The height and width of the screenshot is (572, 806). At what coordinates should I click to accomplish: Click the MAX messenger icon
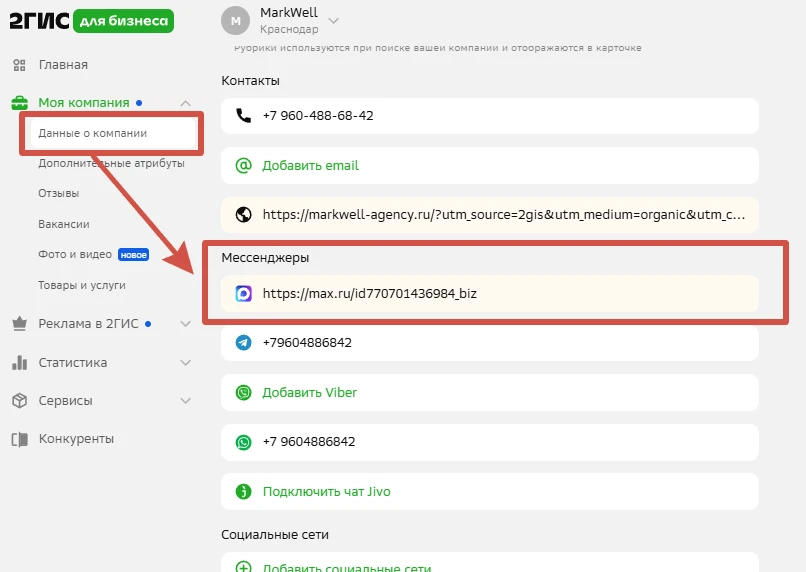[243, 293]
